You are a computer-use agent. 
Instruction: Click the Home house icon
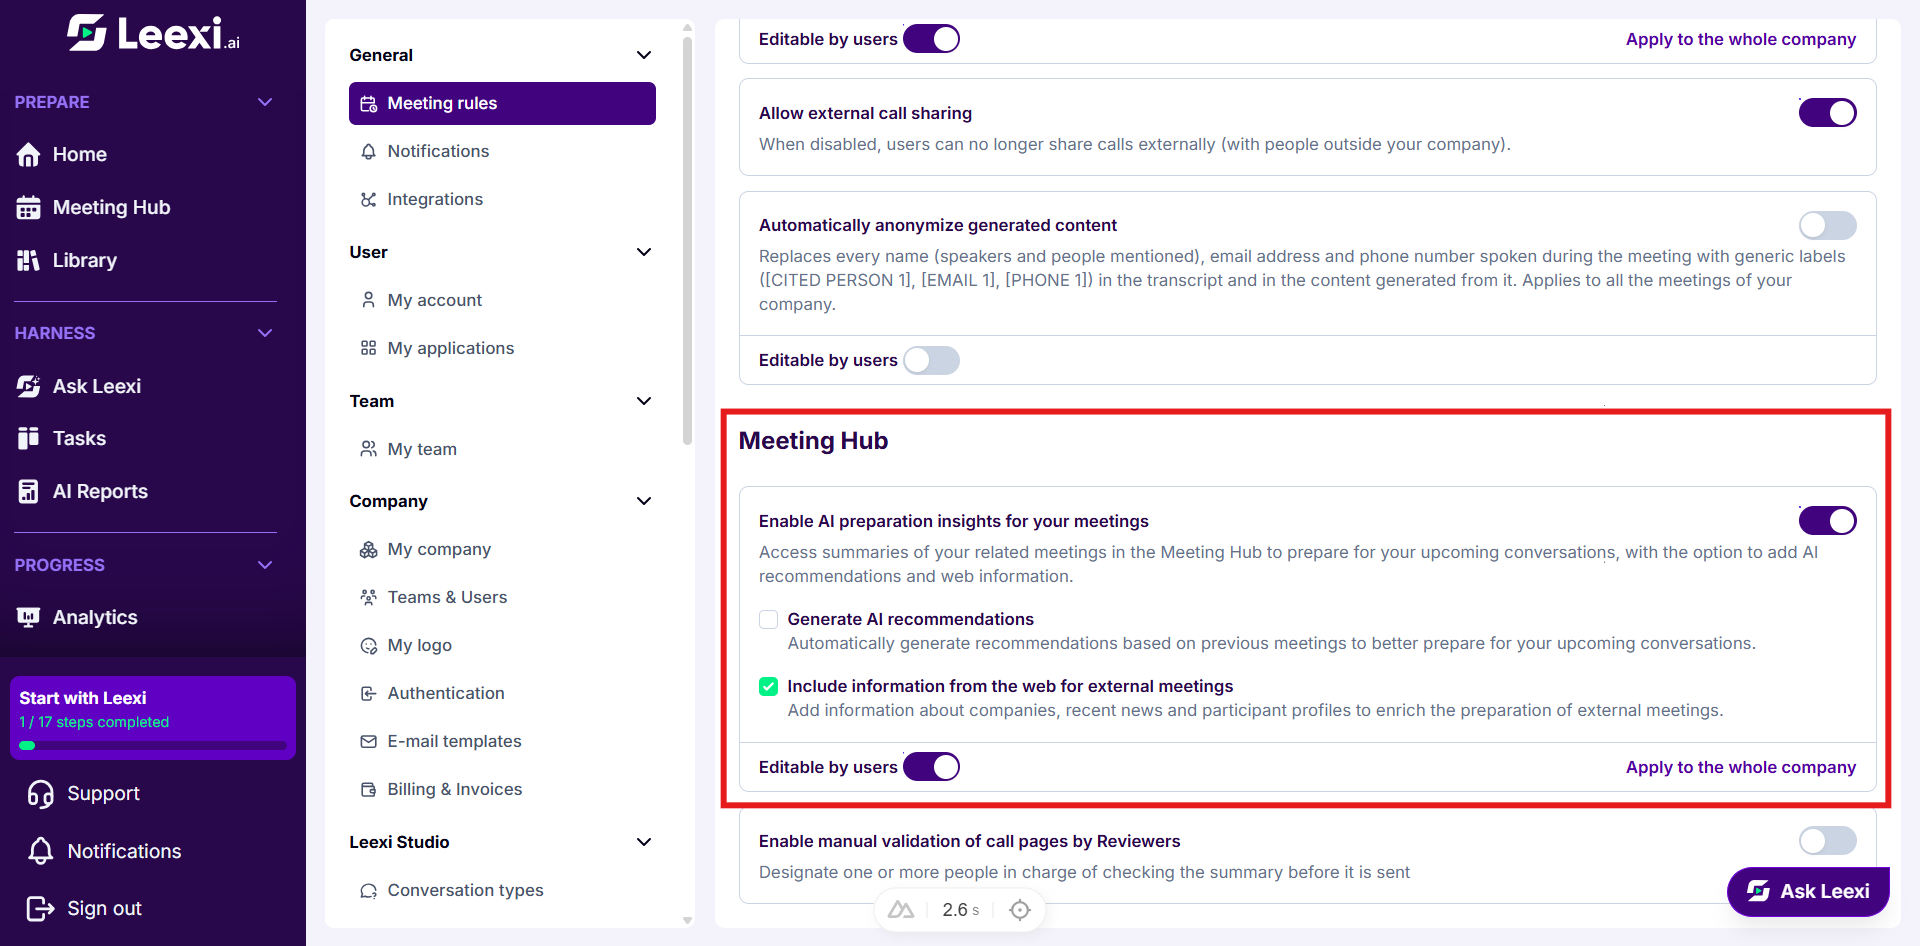pyautogui.click(x=28, y=154)
